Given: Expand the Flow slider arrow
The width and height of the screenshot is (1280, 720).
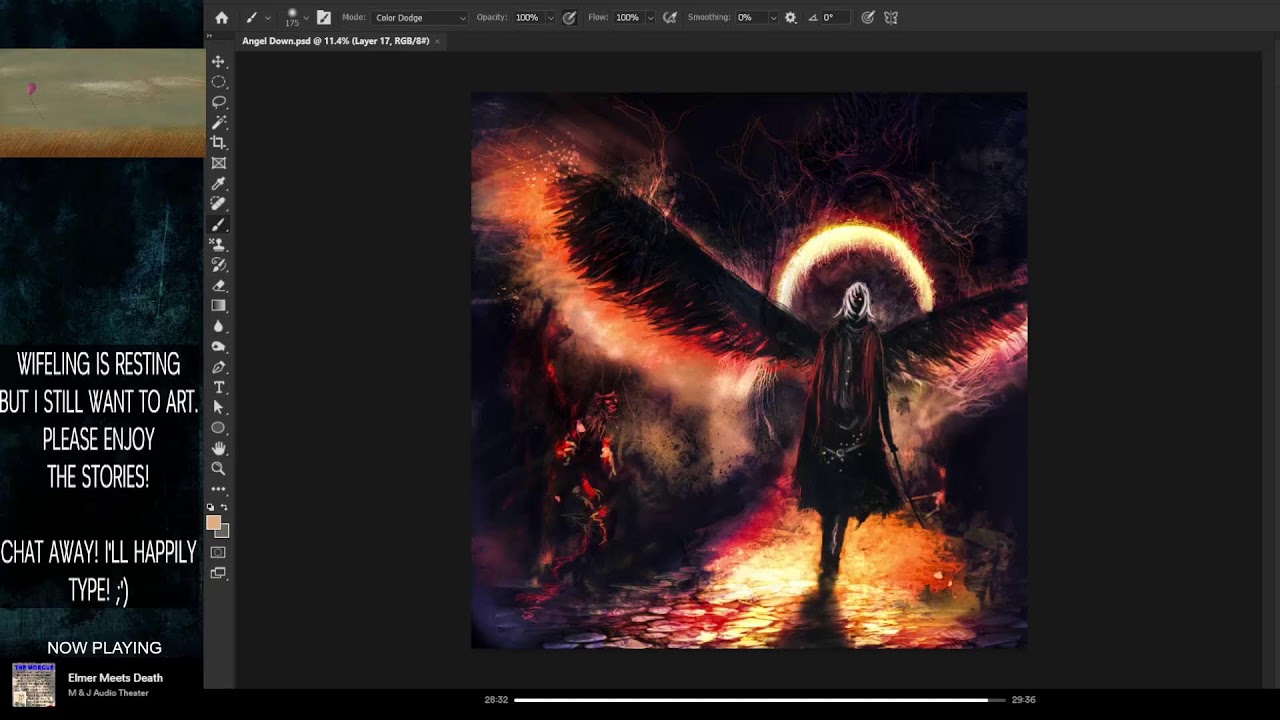Looking at the screenshot, I should click(650, 18).
